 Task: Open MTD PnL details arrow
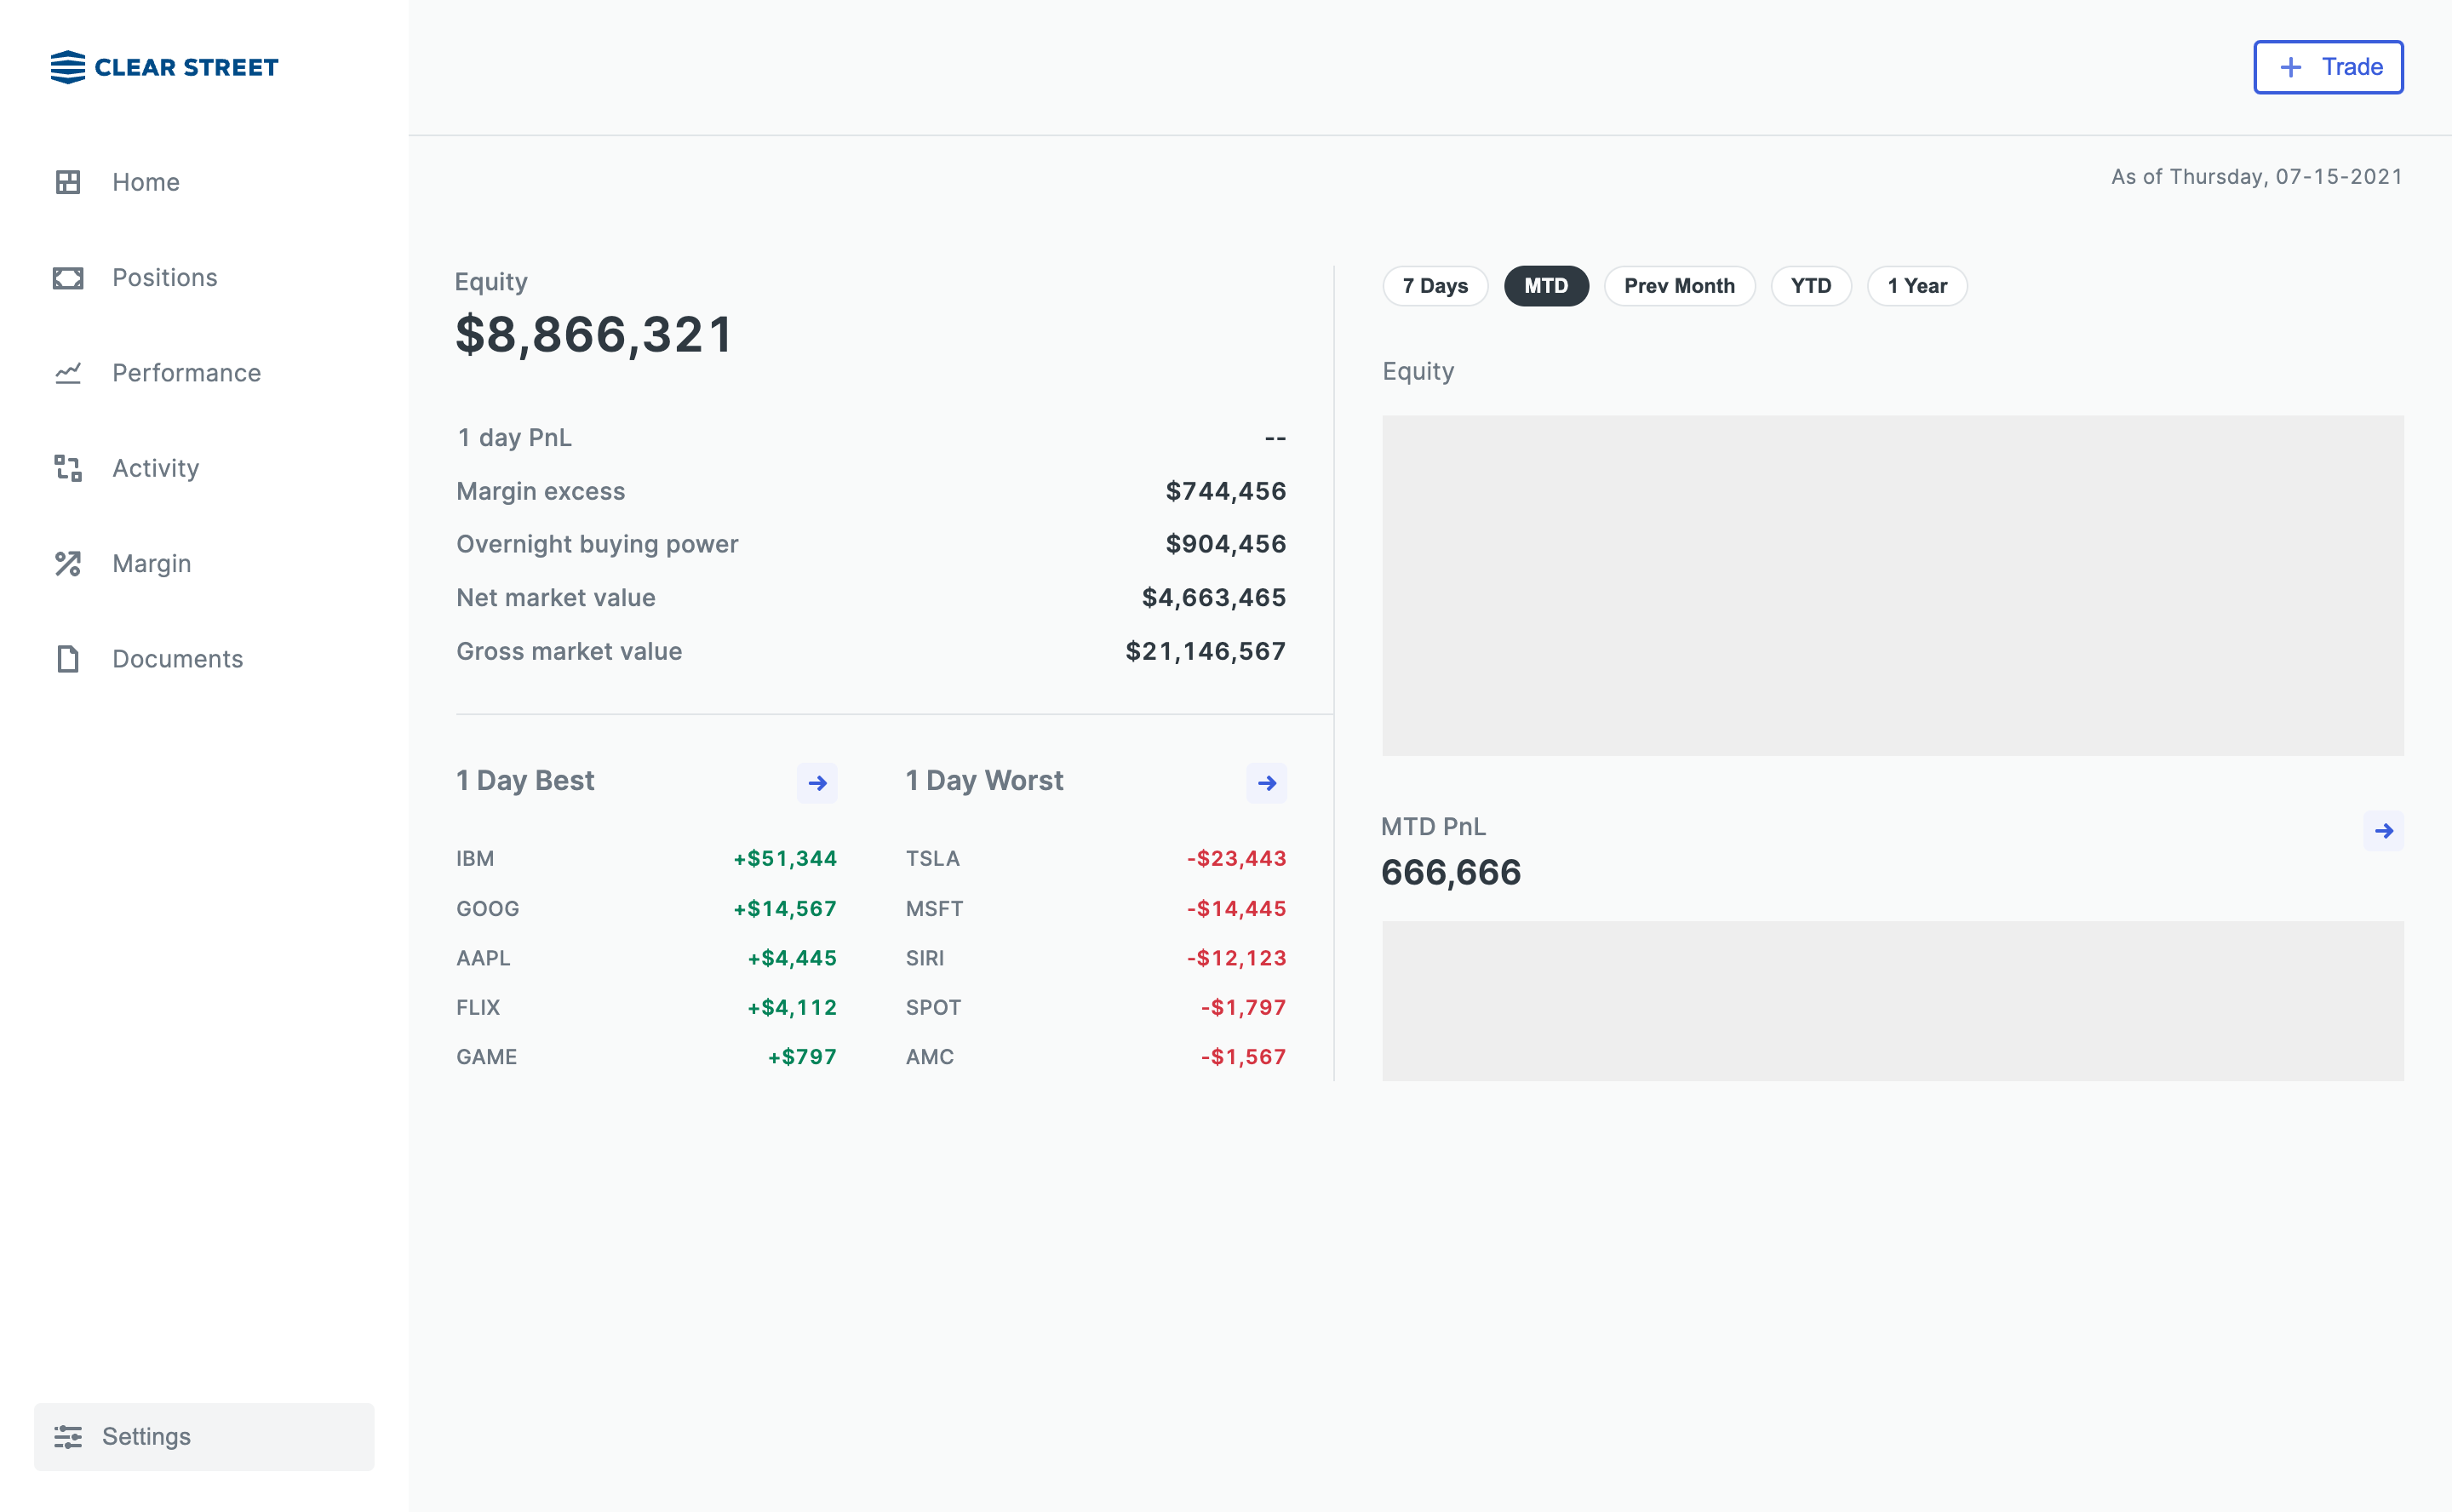tap(2383, 831)
